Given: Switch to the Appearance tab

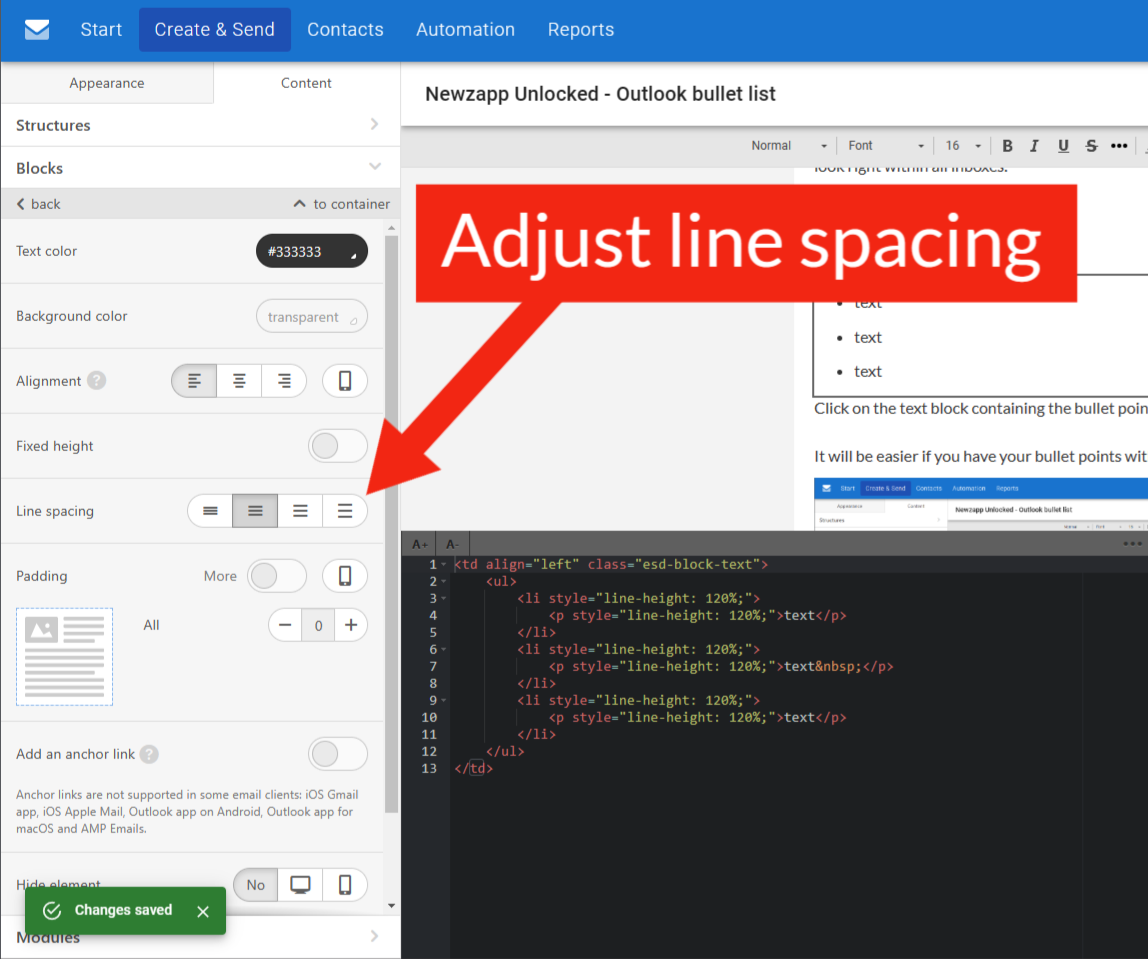Looking at the screenshot, I should (107, 83).
